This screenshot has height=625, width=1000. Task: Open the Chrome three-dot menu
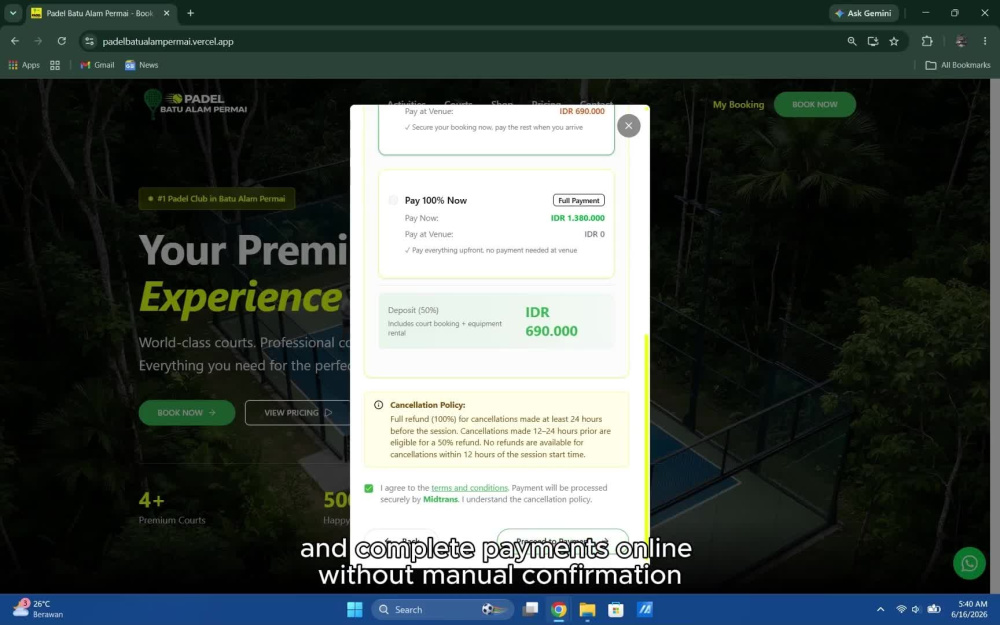[x=985, y=41]
